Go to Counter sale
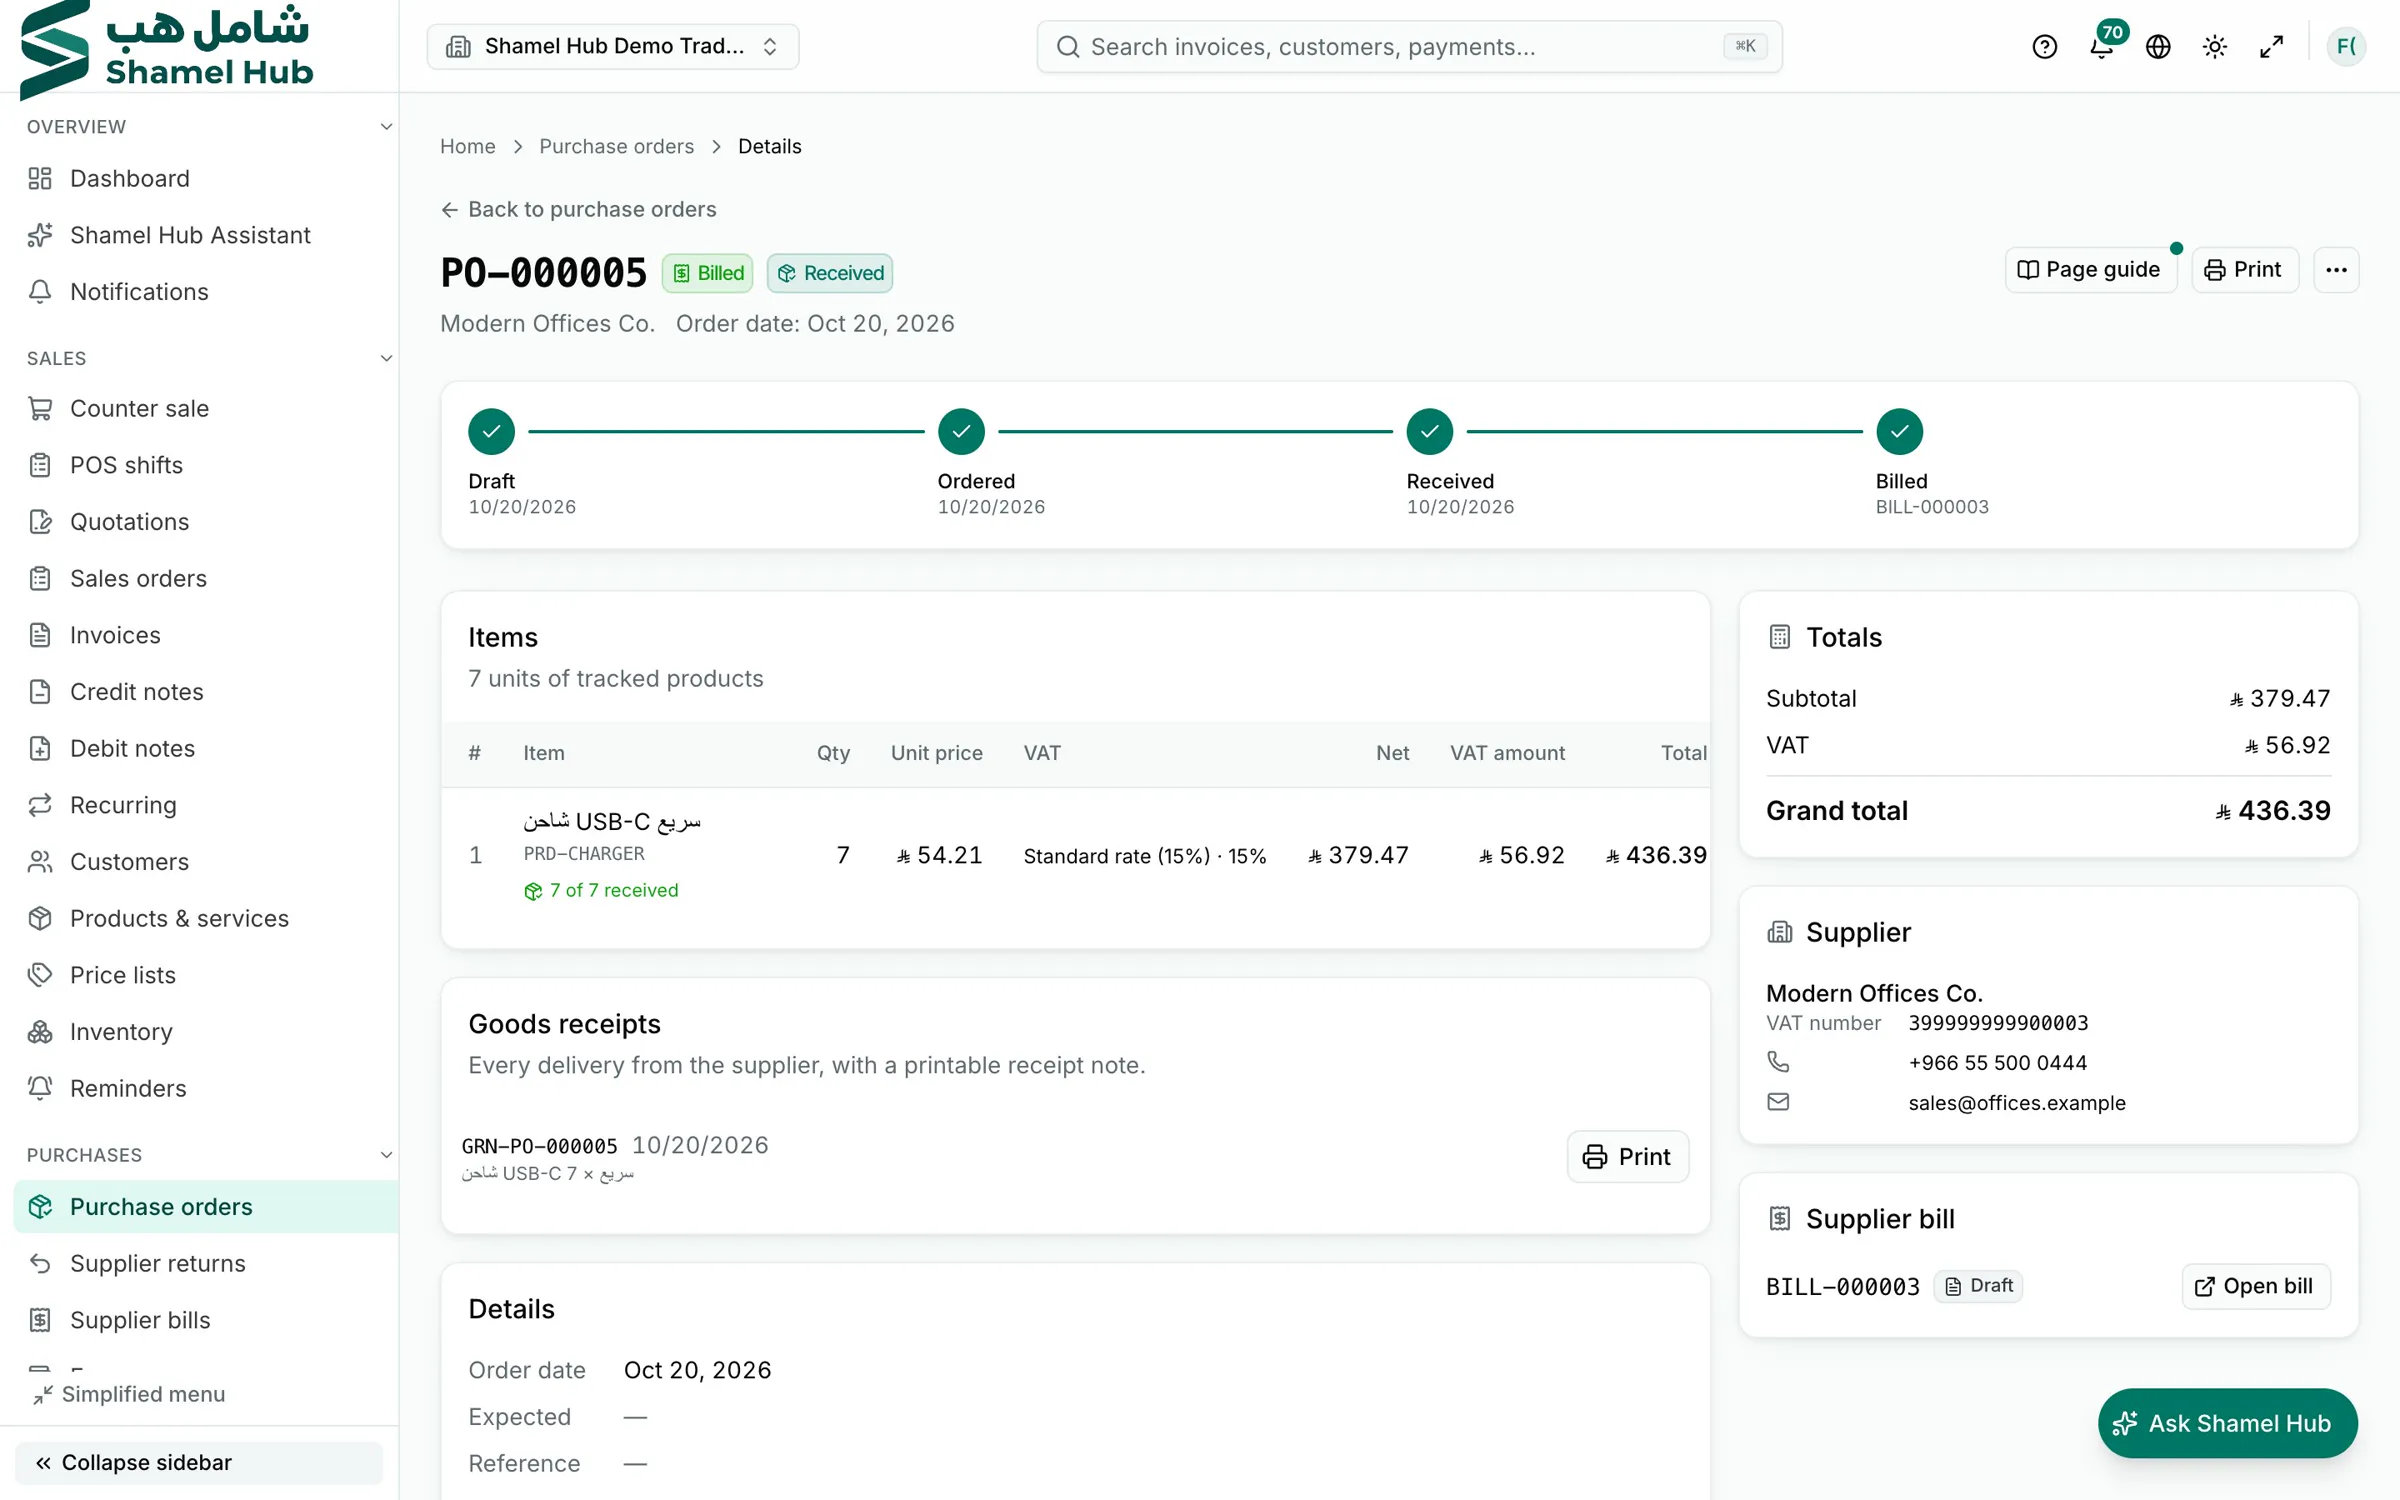Screen dimensions: 2400x1500 tap(206, 409)
